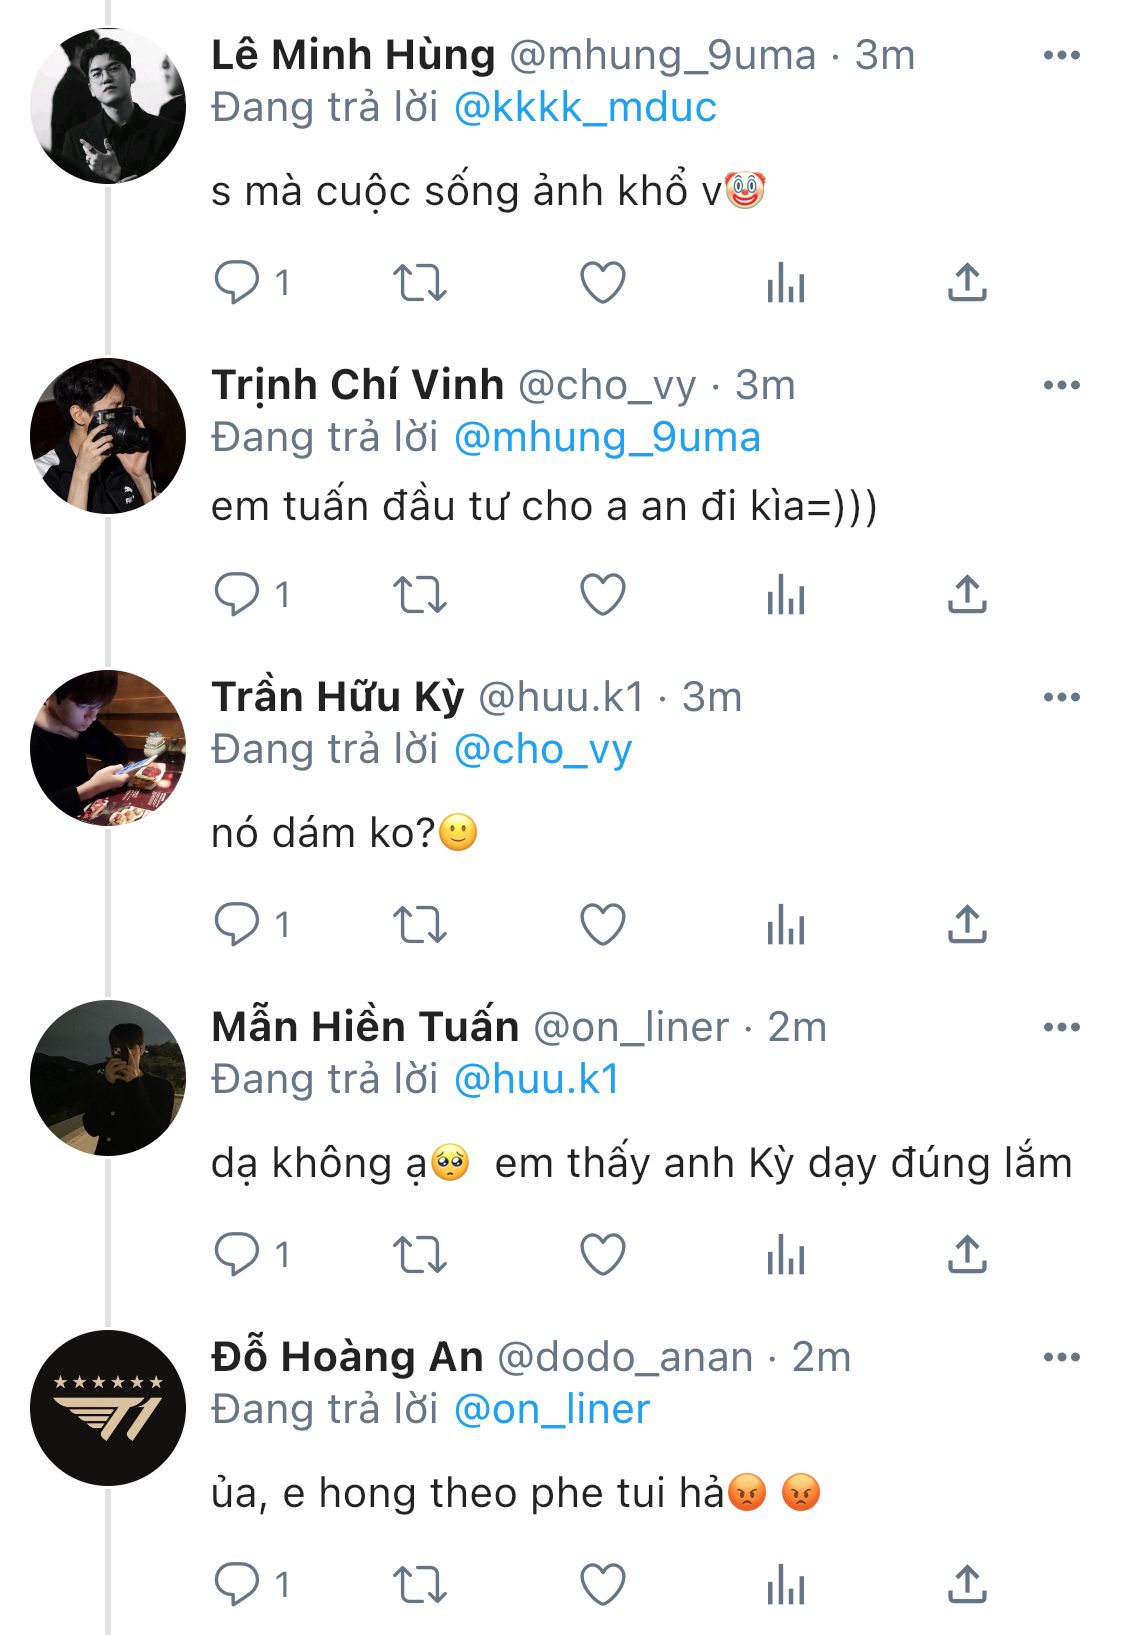
Task: Open Đỗ Hoàng An's T1 logo avatar
Action: 108,1408
